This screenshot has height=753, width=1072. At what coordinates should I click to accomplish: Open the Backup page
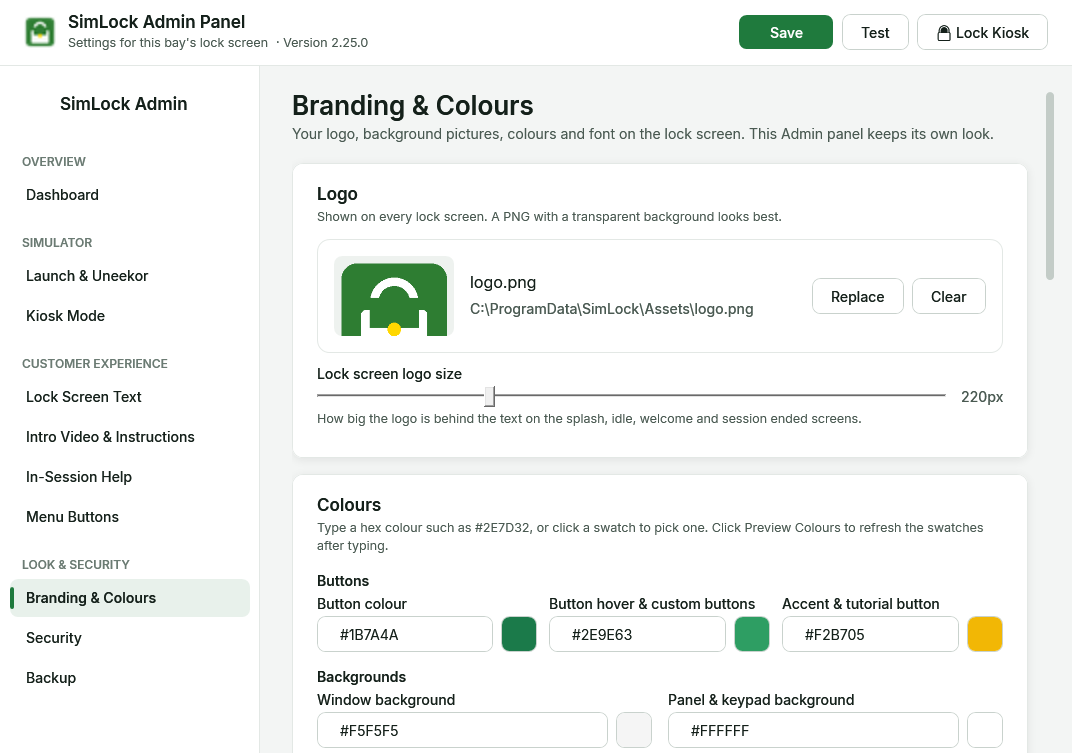(x=130, y=678)
